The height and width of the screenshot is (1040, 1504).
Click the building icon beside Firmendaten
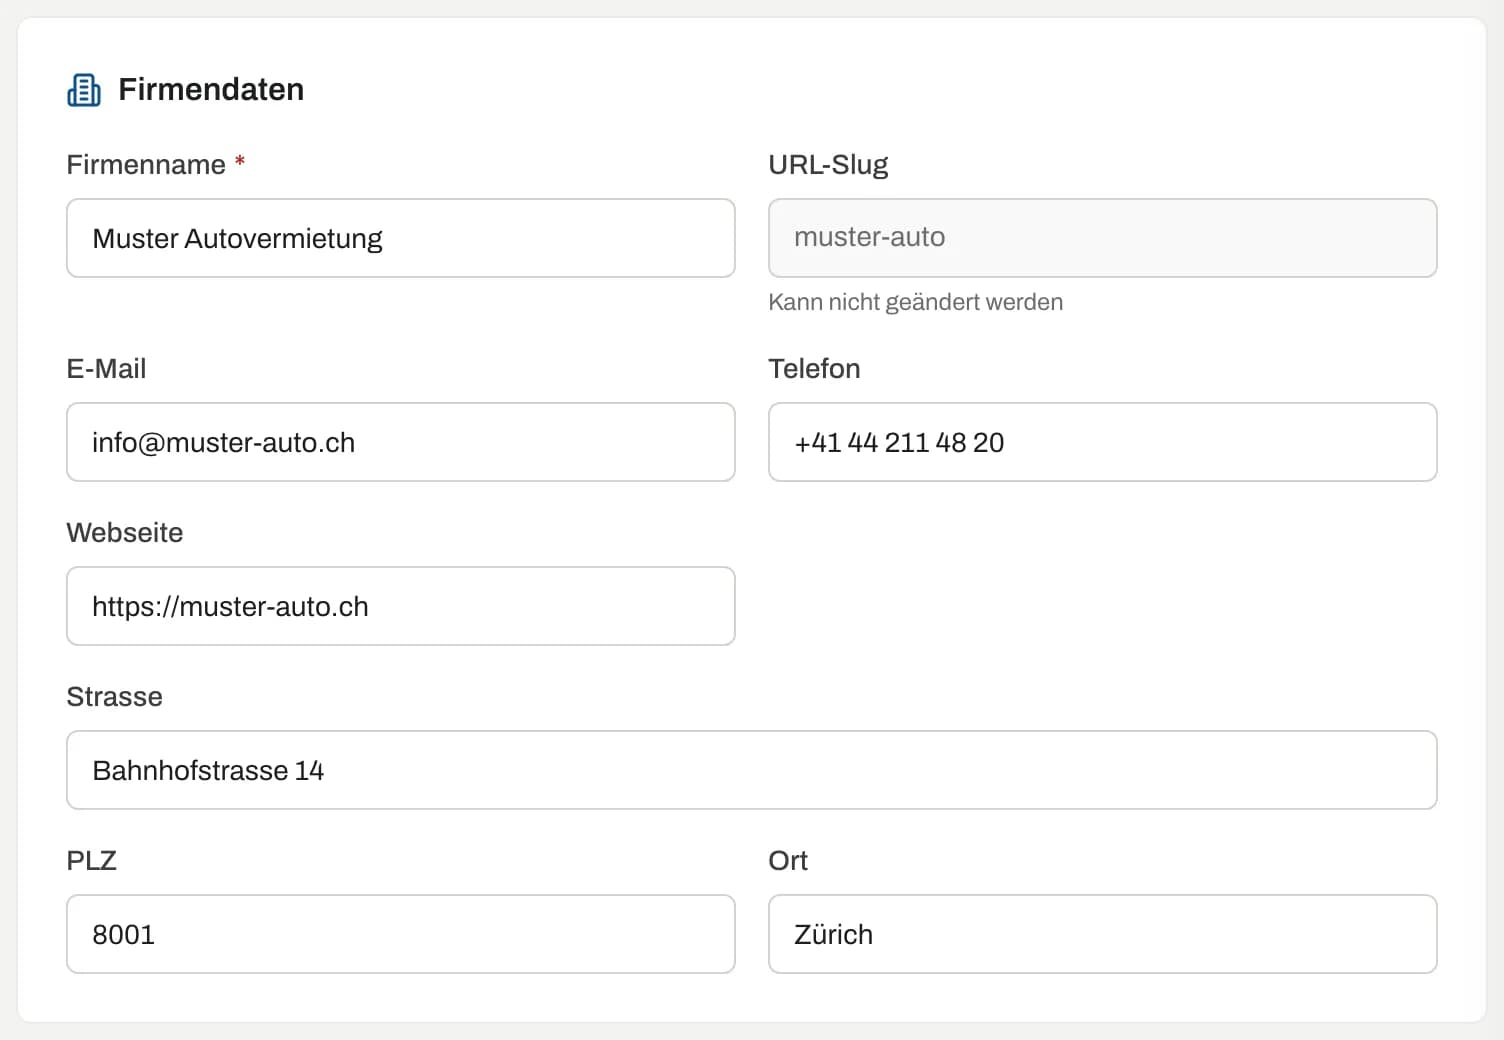tap(84, 90)
